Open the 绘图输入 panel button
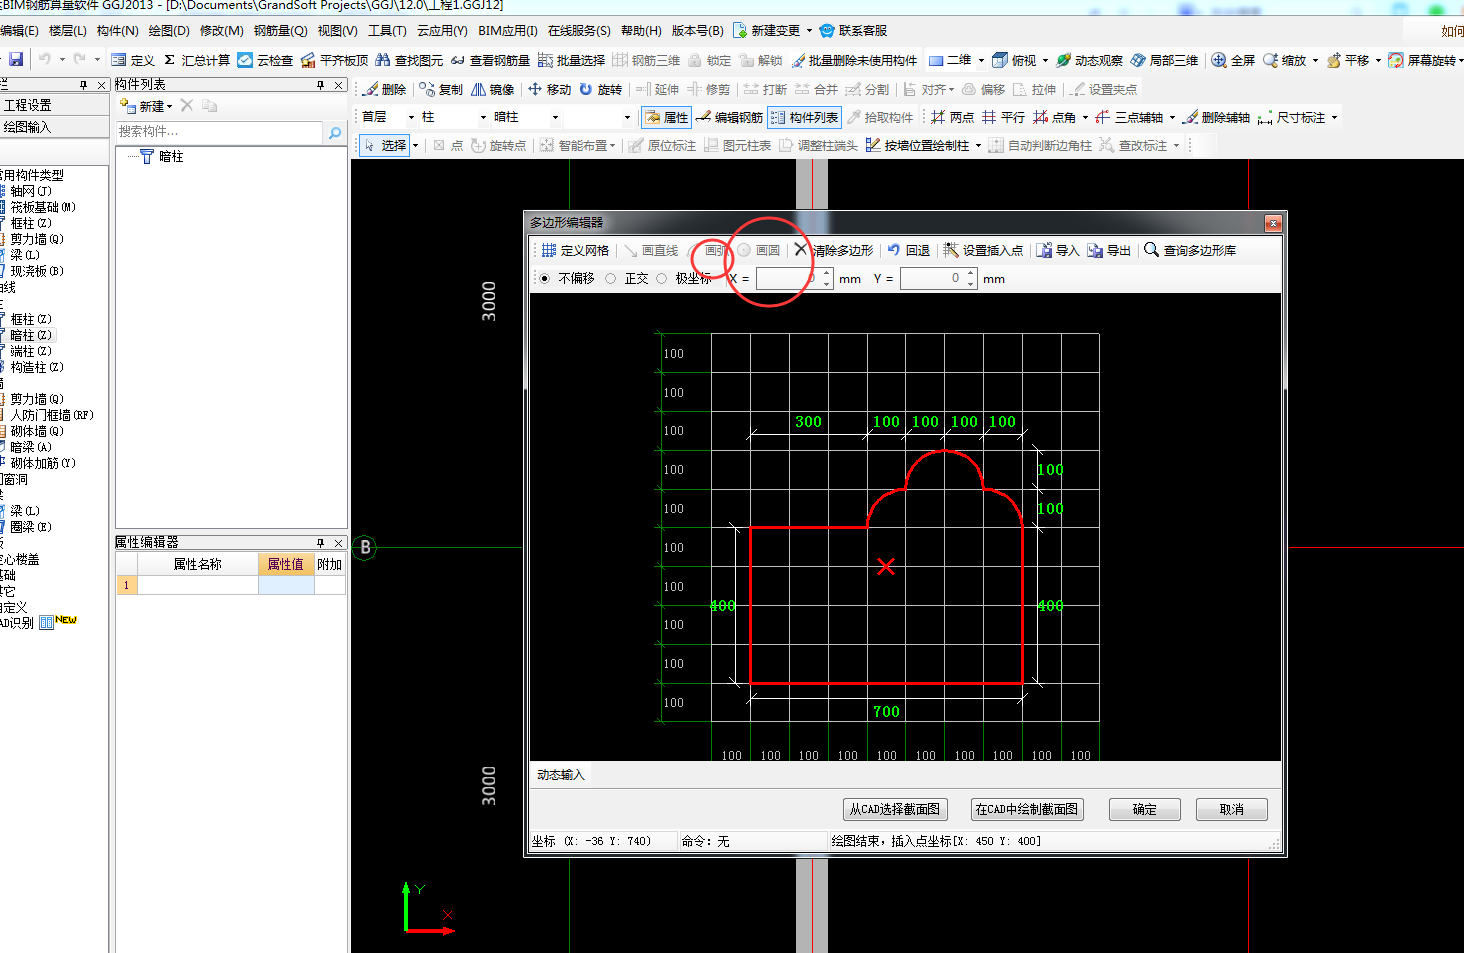1464x953 pixels. click(54, 127)
